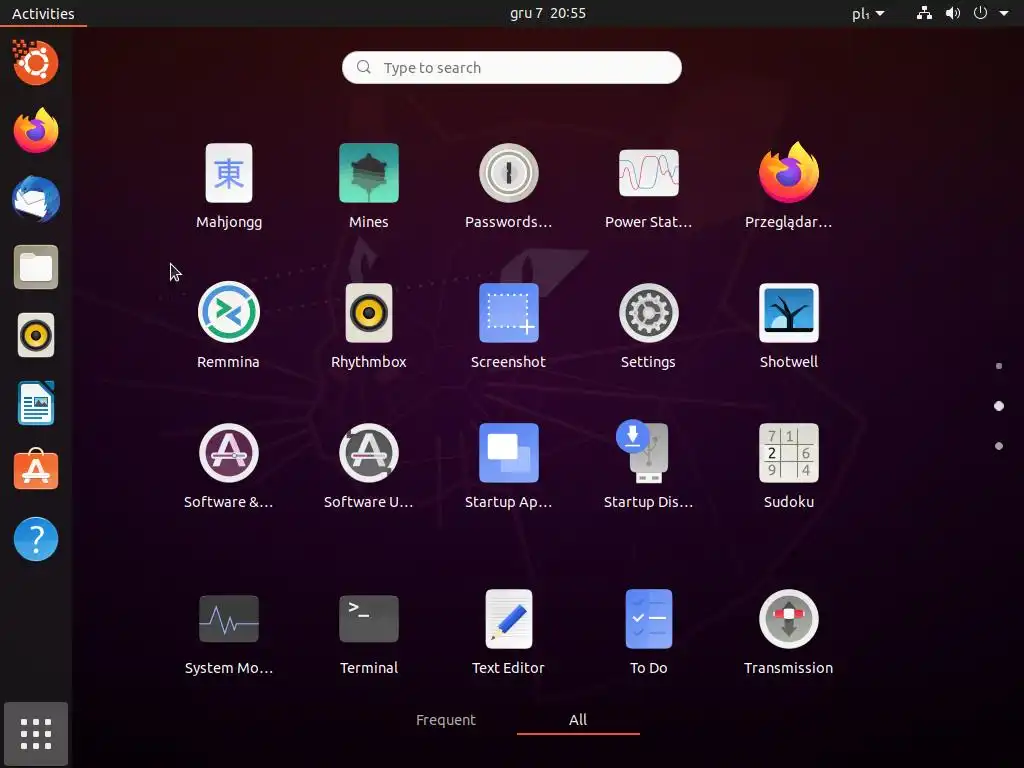Launch the Terminal
This screenshot has height=768, width=1024.
[368, 632]
